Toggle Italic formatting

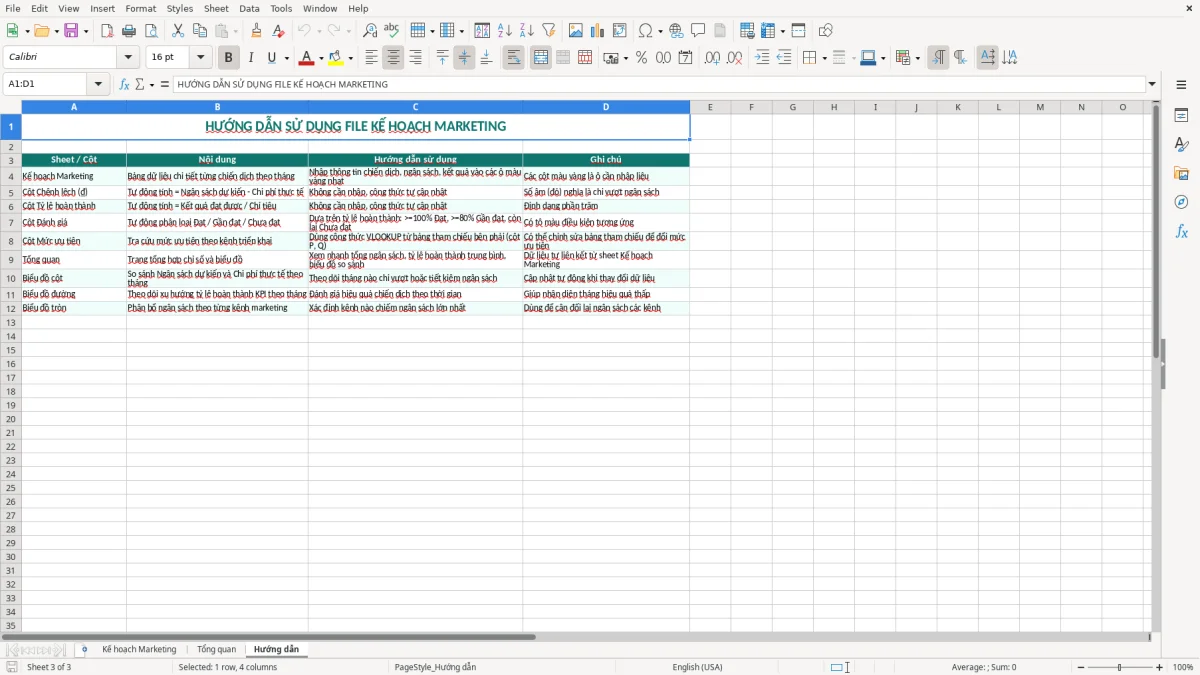coord(250,58)
